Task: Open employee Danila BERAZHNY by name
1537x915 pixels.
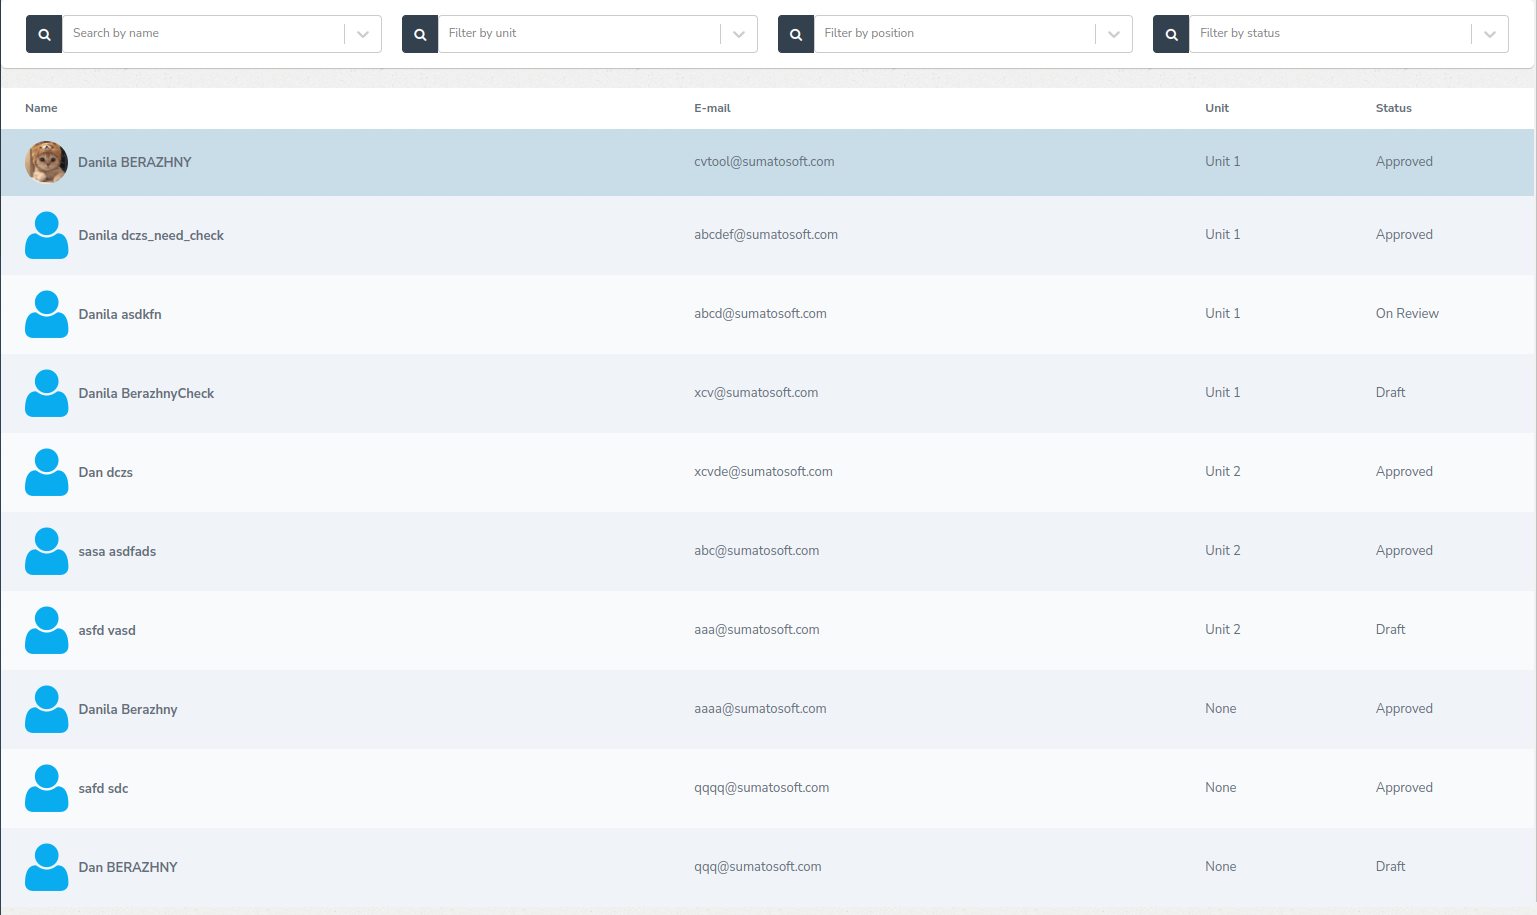Action: pos(135,162)
